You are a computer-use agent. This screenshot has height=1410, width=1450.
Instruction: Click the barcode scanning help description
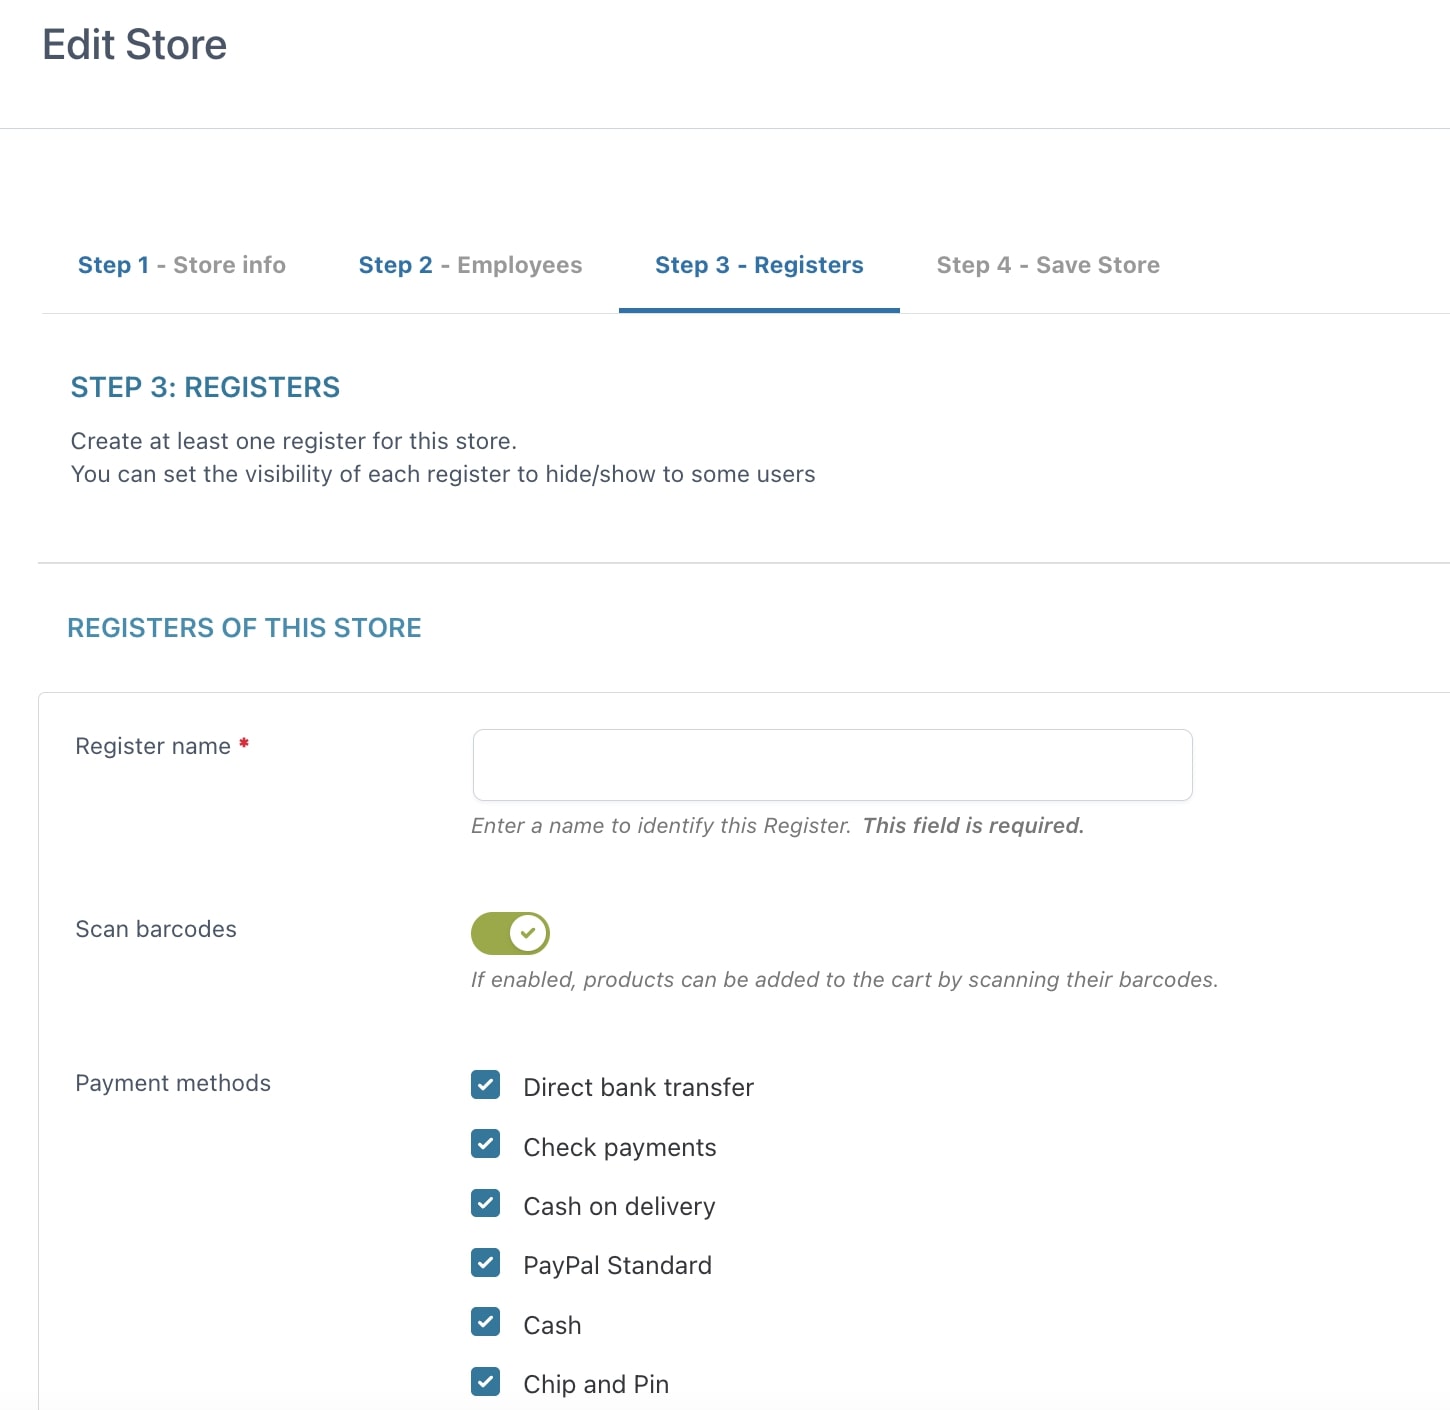click(x=844, y=979)
